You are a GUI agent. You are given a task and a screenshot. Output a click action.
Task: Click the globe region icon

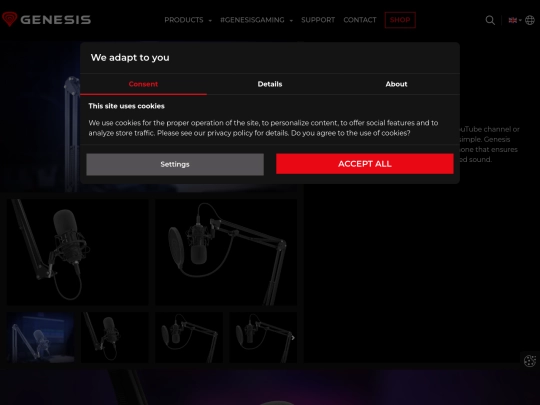coord(530,20)
